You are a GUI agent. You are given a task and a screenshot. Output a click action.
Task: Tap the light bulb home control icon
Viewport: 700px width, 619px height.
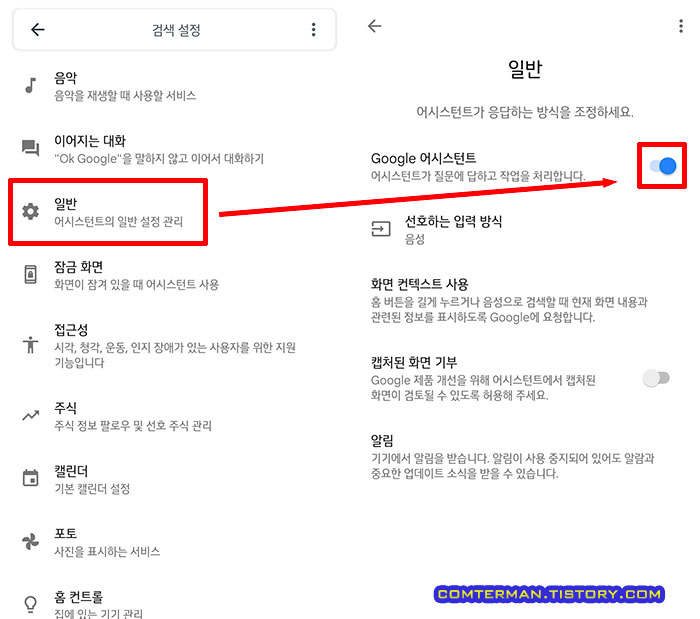tap(30, 604)
